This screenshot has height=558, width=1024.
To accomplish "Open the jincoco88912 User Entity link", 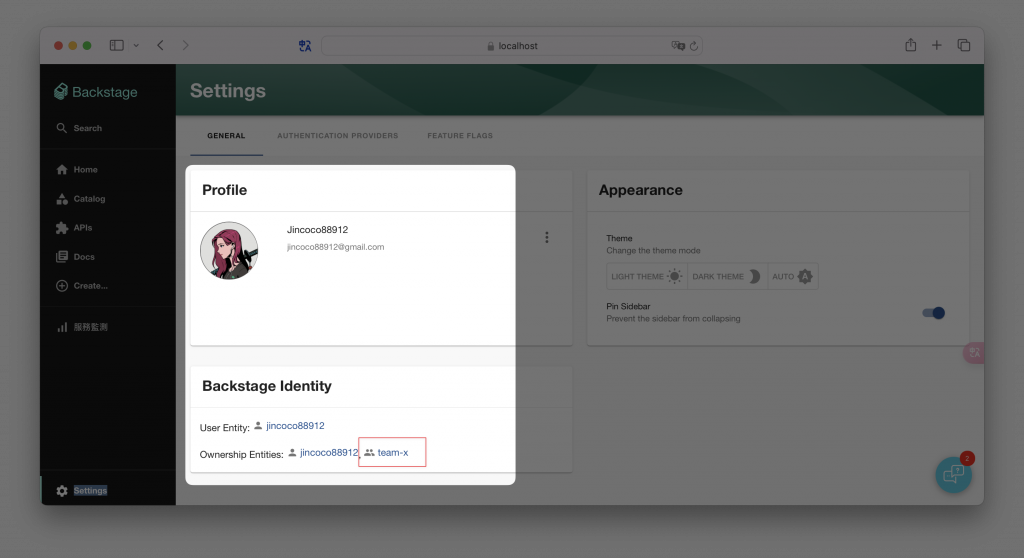I will click(x=295, y=425).
